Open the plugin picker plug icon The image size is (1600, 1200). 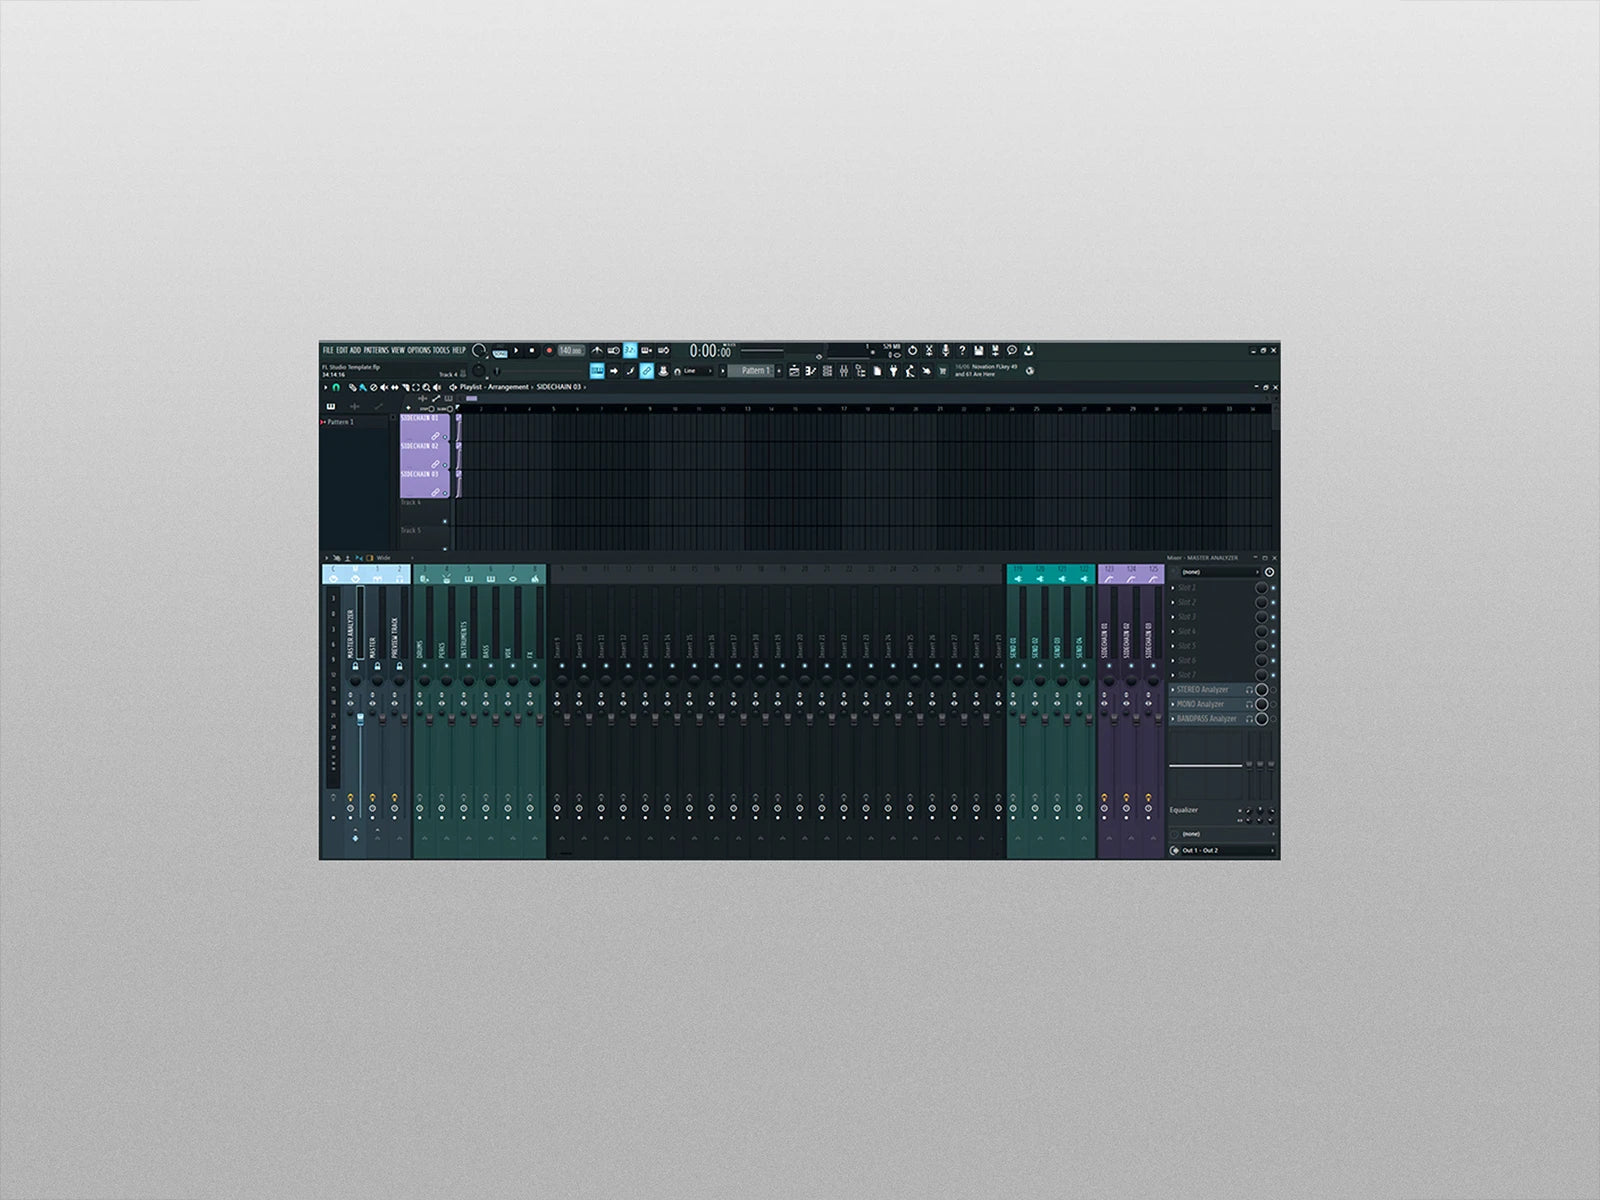pos(894,371)
